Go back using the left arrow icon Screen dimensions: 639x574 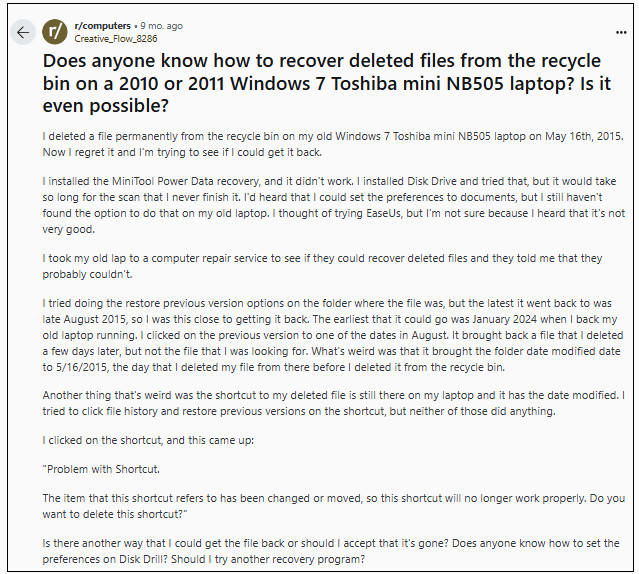(23, 32)
